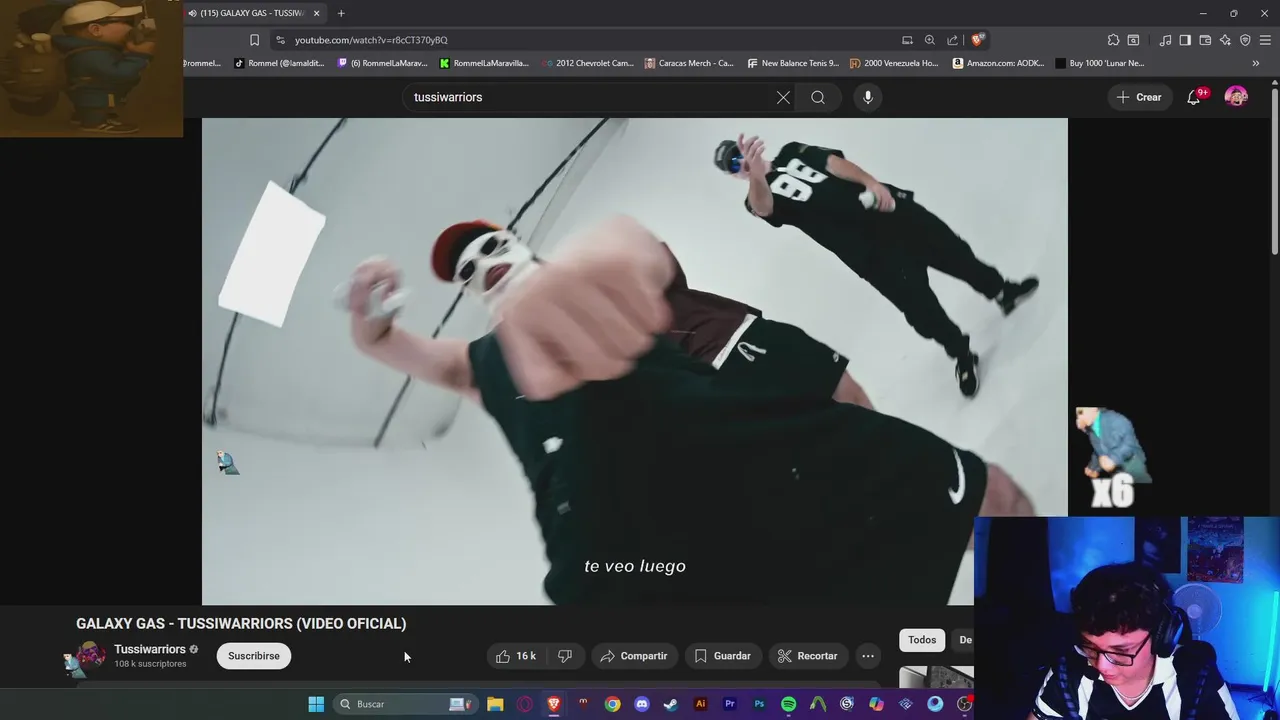Subscribe with the Suscribirse button
Image resolution: width=1280 pixels, height=720 pixels.
point(254,656)
